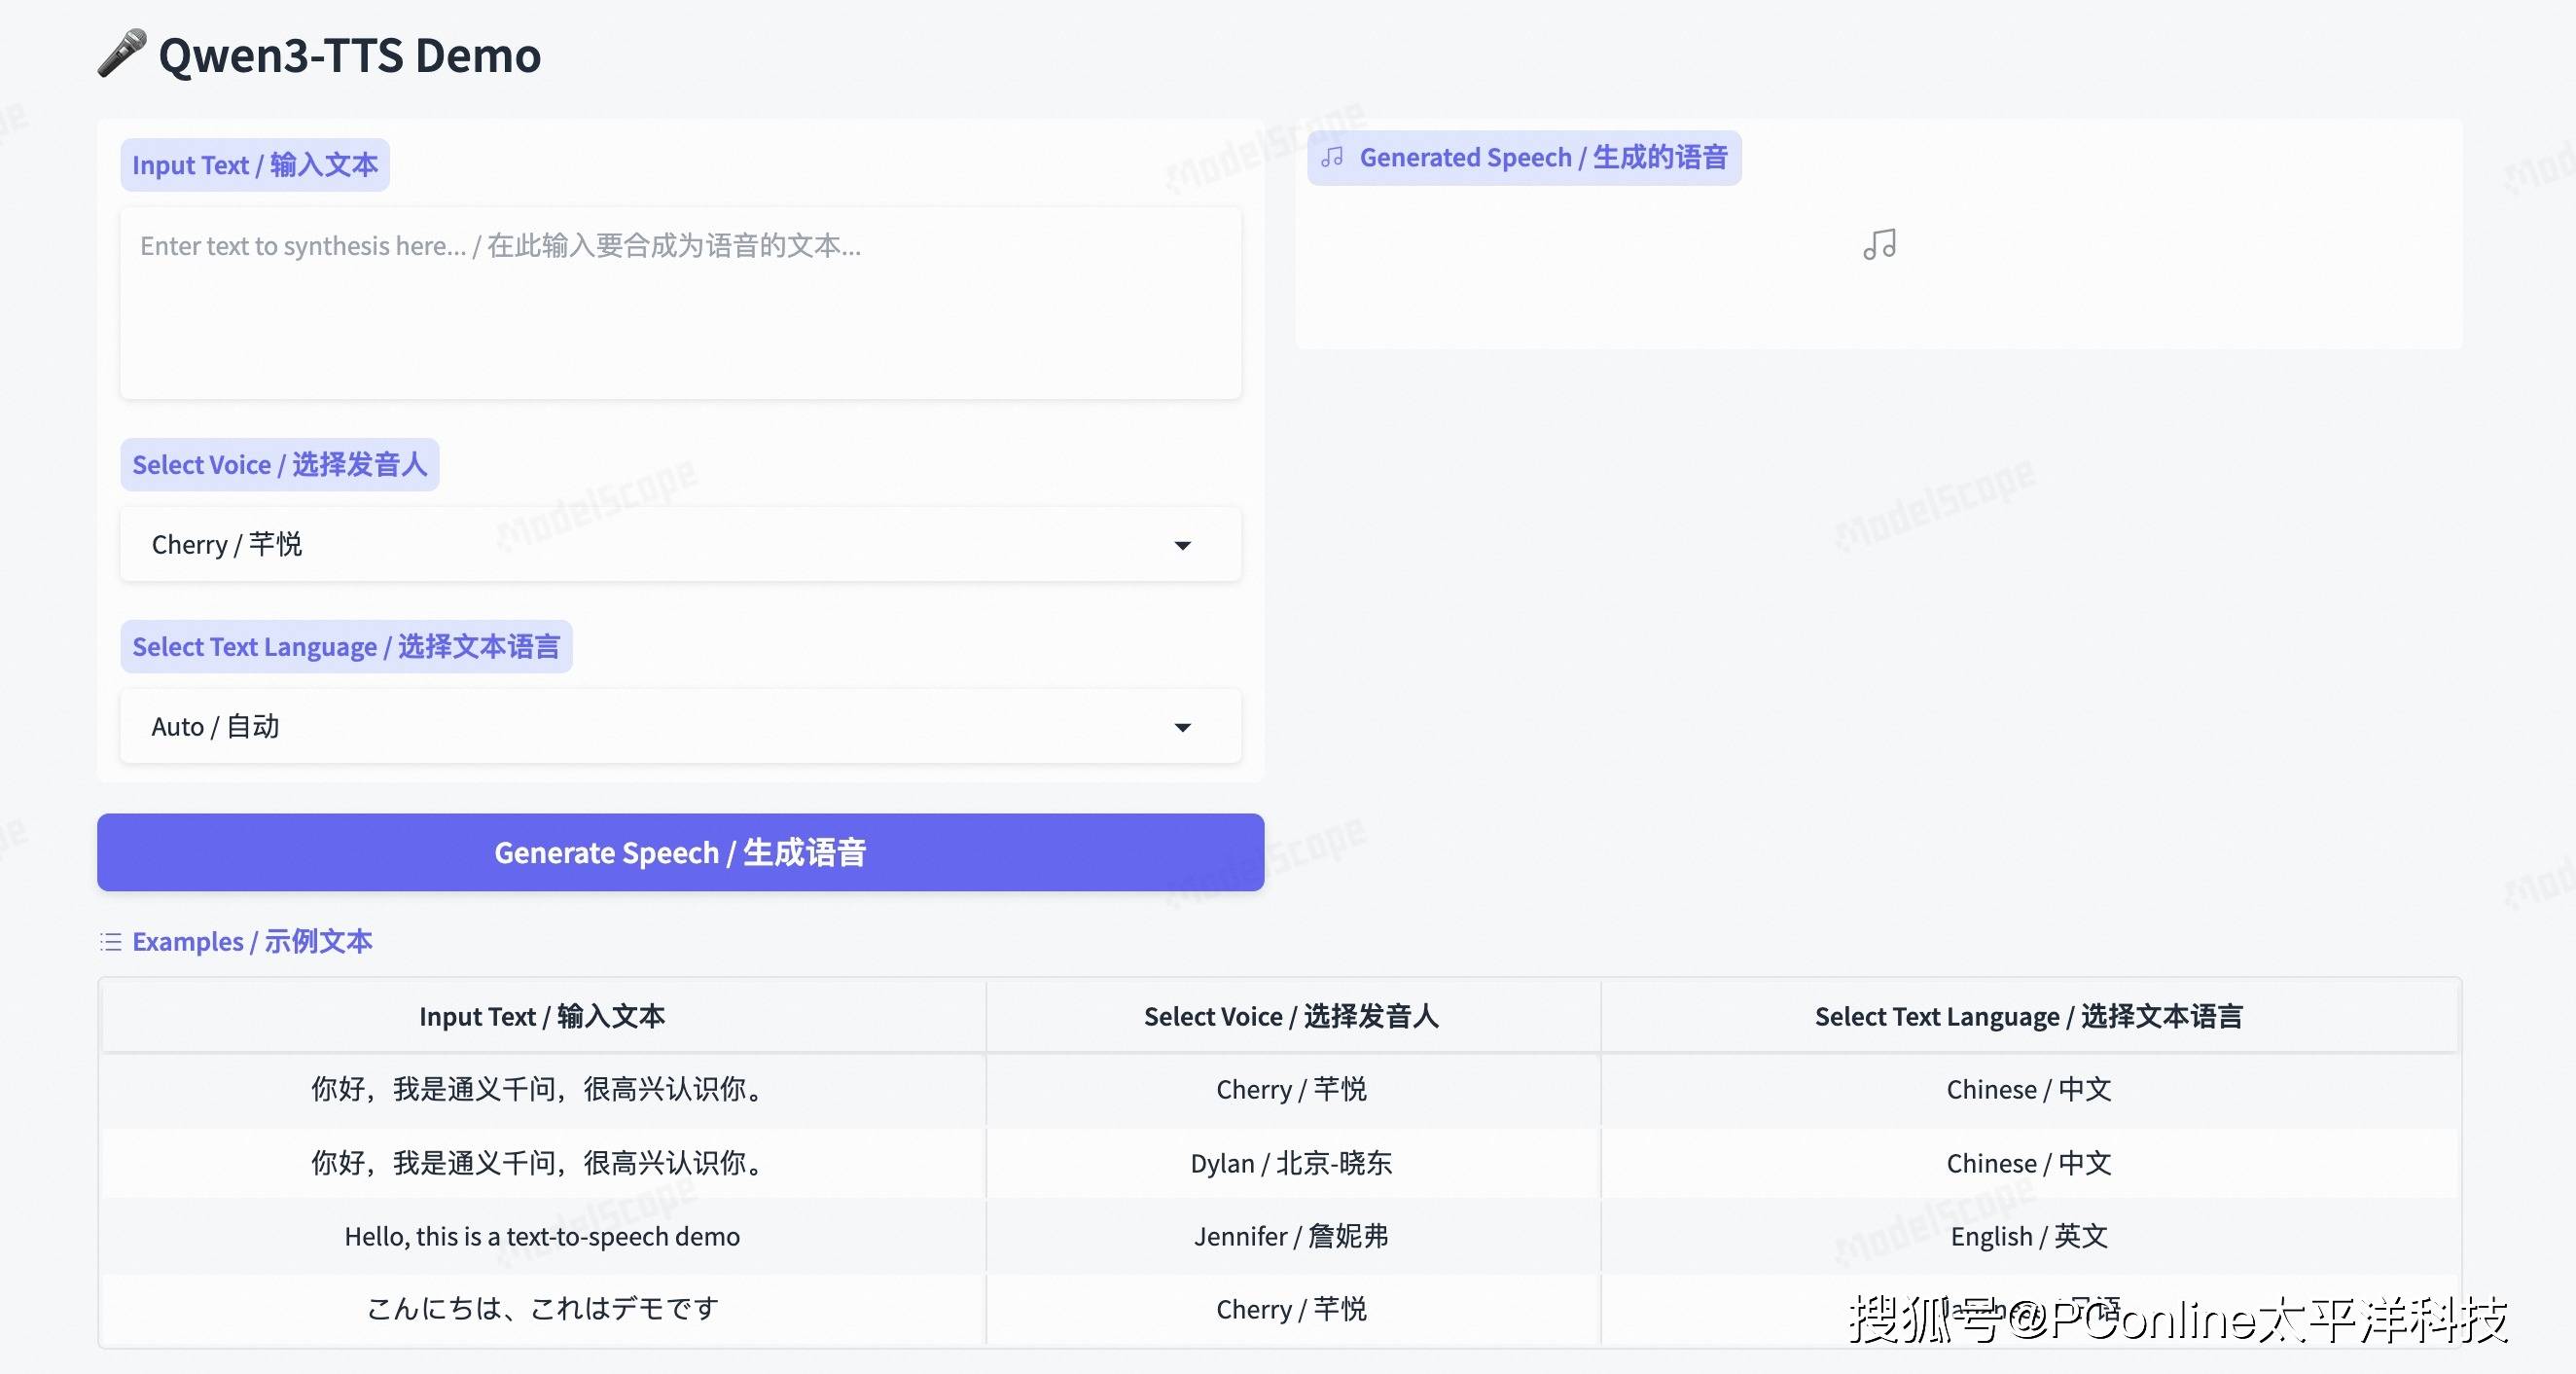Click the microphone icon in the page title

120,55
